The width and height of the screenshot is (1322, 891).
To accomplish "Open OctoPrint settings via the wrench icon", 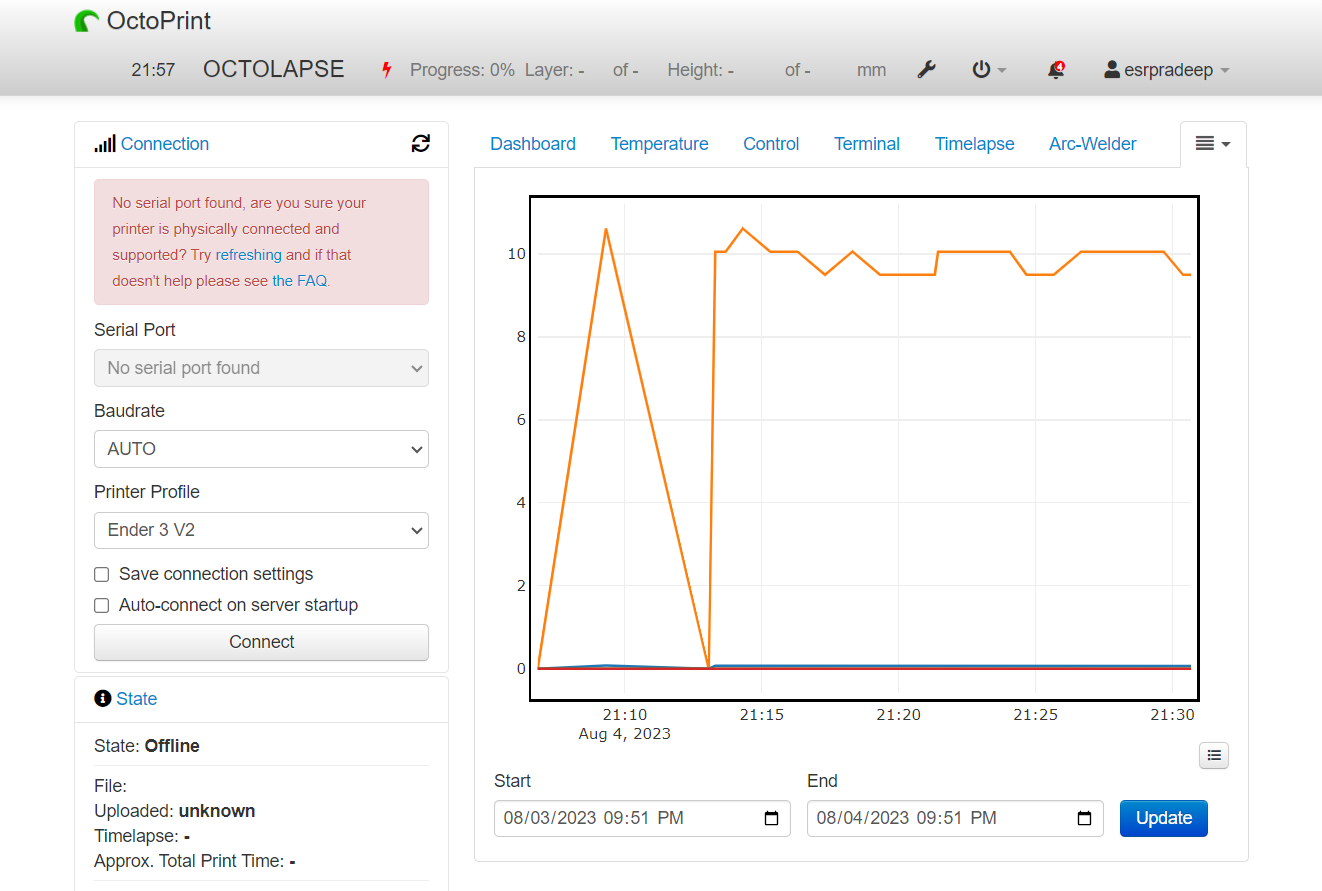I will [x=926, y=69].
